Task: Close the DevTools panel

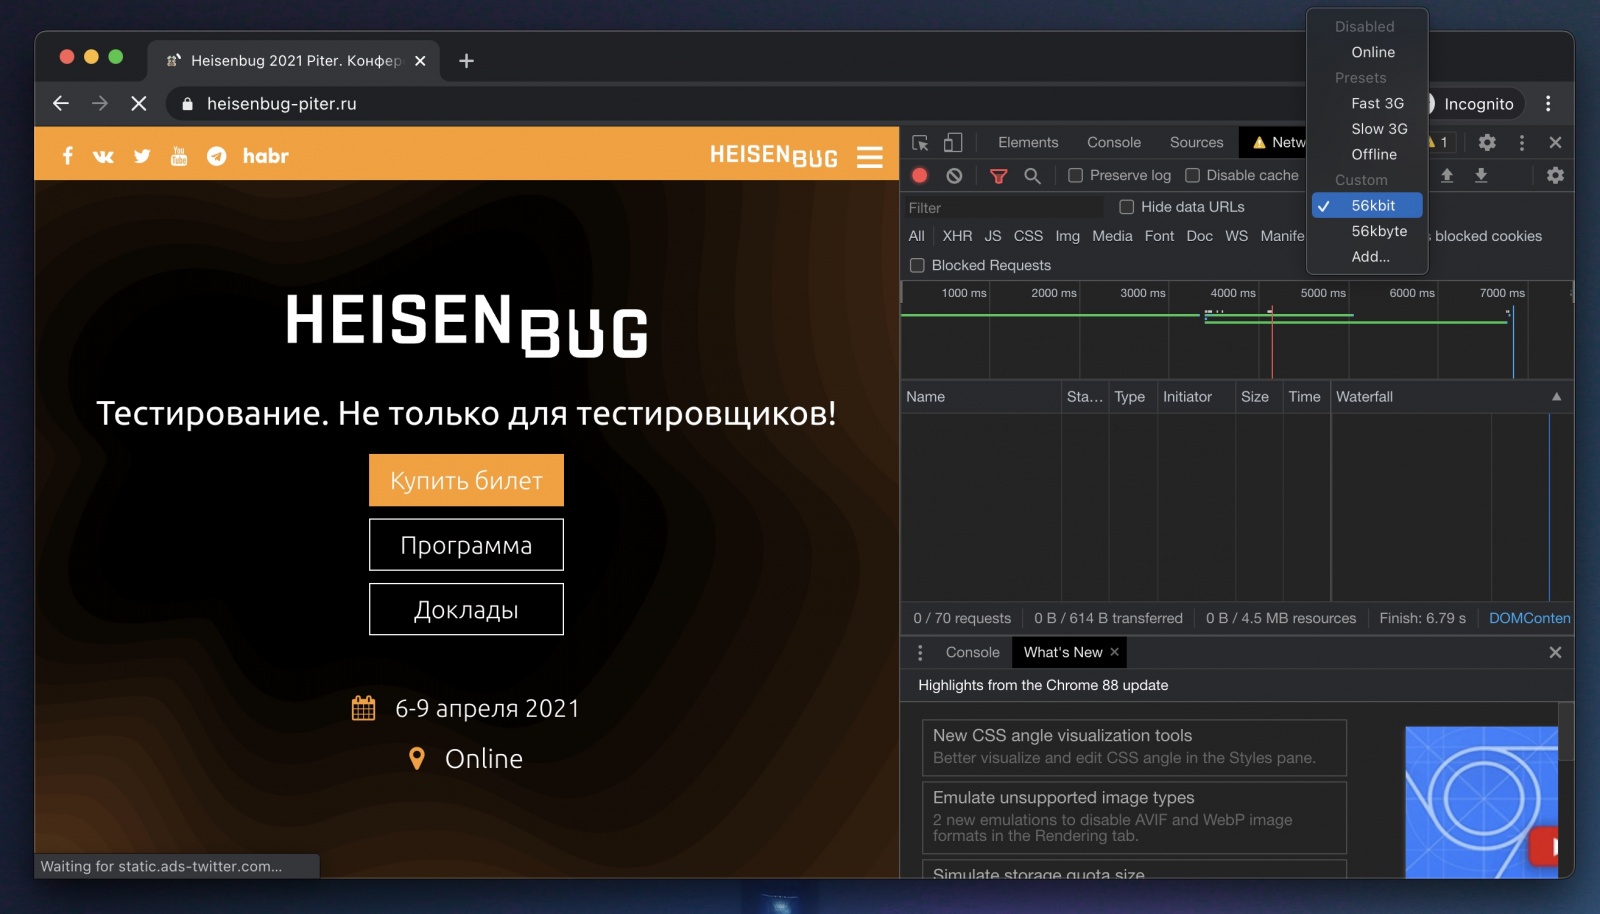Action: click(x=1555, y=142)
